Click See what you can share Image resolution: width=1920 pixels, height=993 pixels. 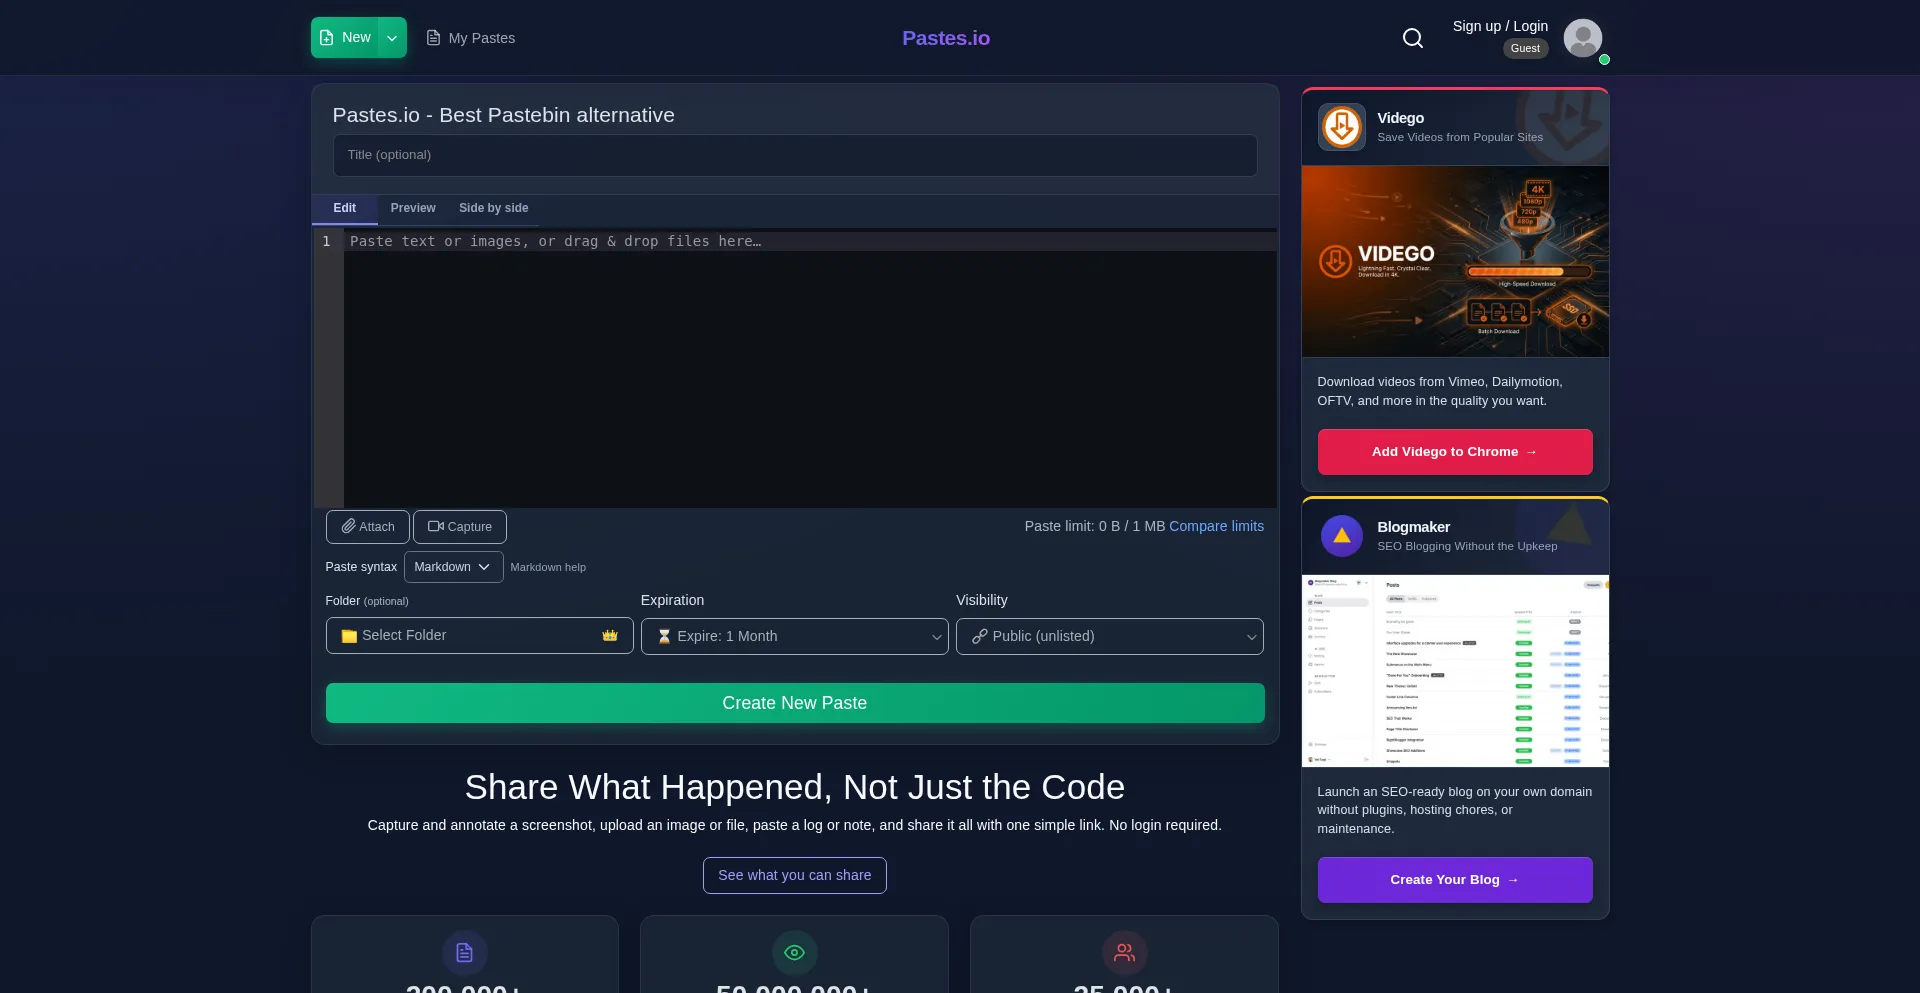(x=794, y=875)
